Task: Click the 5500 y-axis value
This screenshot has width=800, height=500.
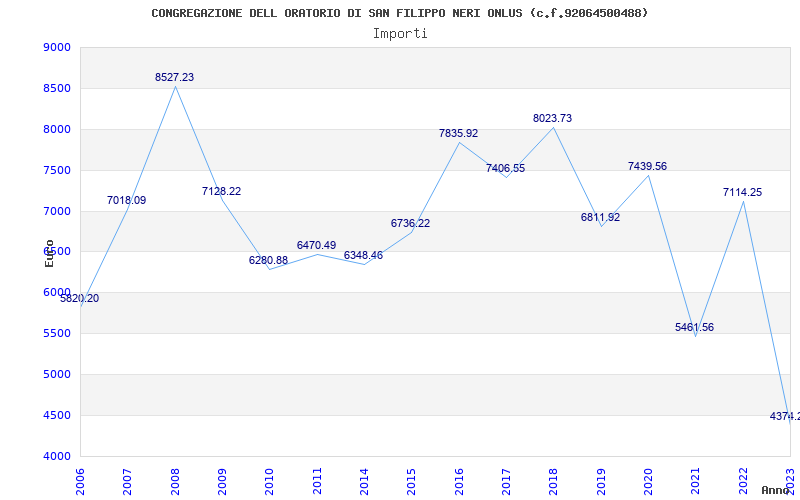Action: click(x=57, y=333)
